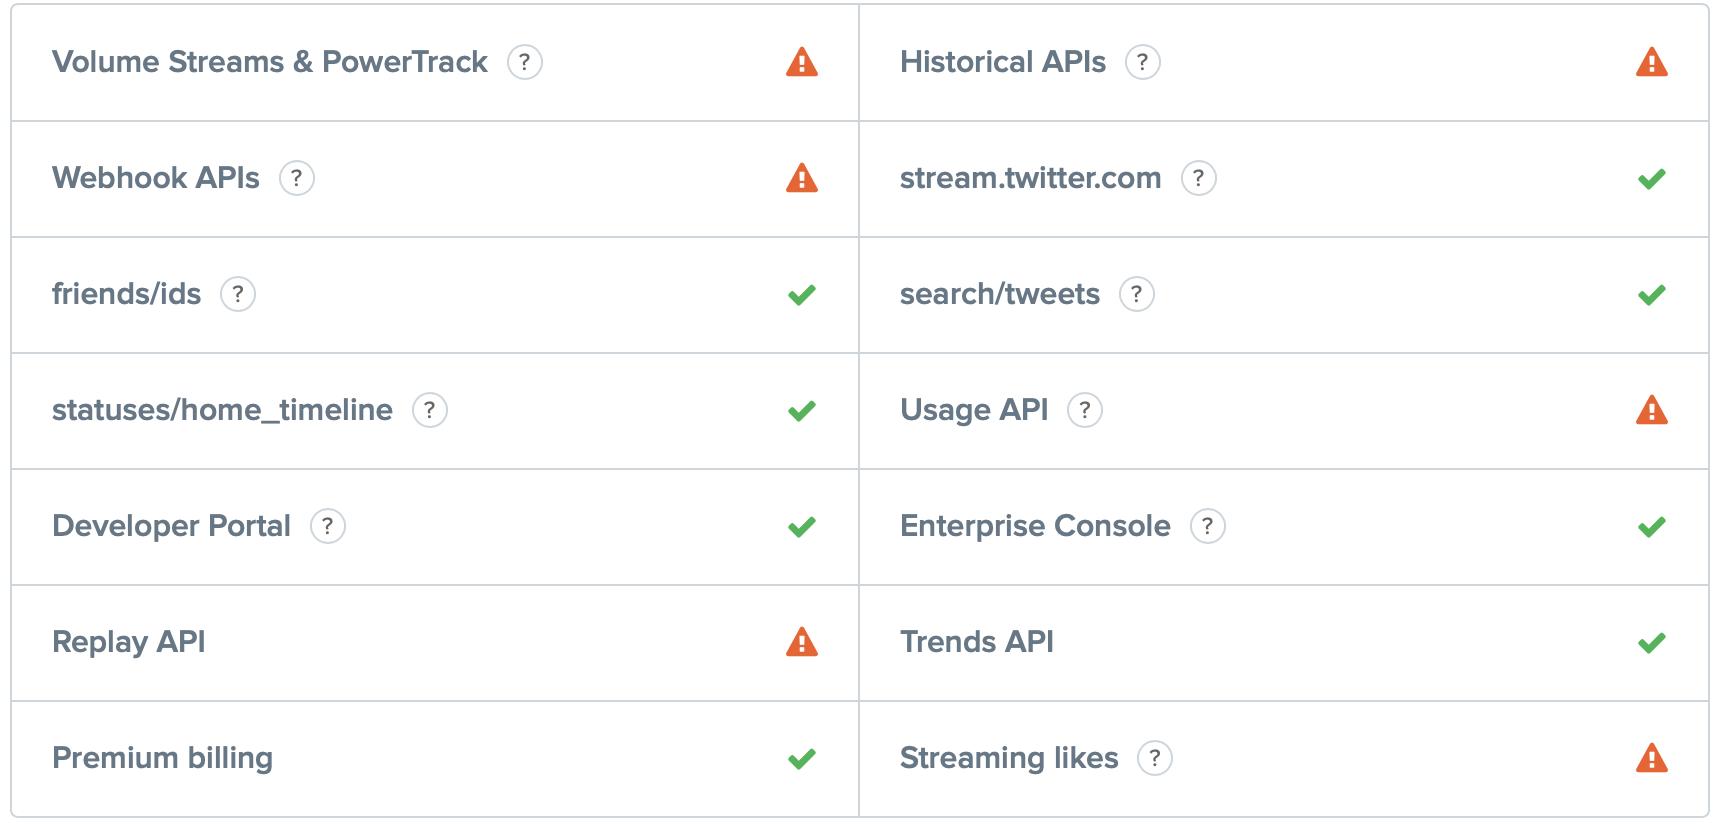Select the Premium billing label
This screenshot has width=1722, height=826.
[162, 758]
